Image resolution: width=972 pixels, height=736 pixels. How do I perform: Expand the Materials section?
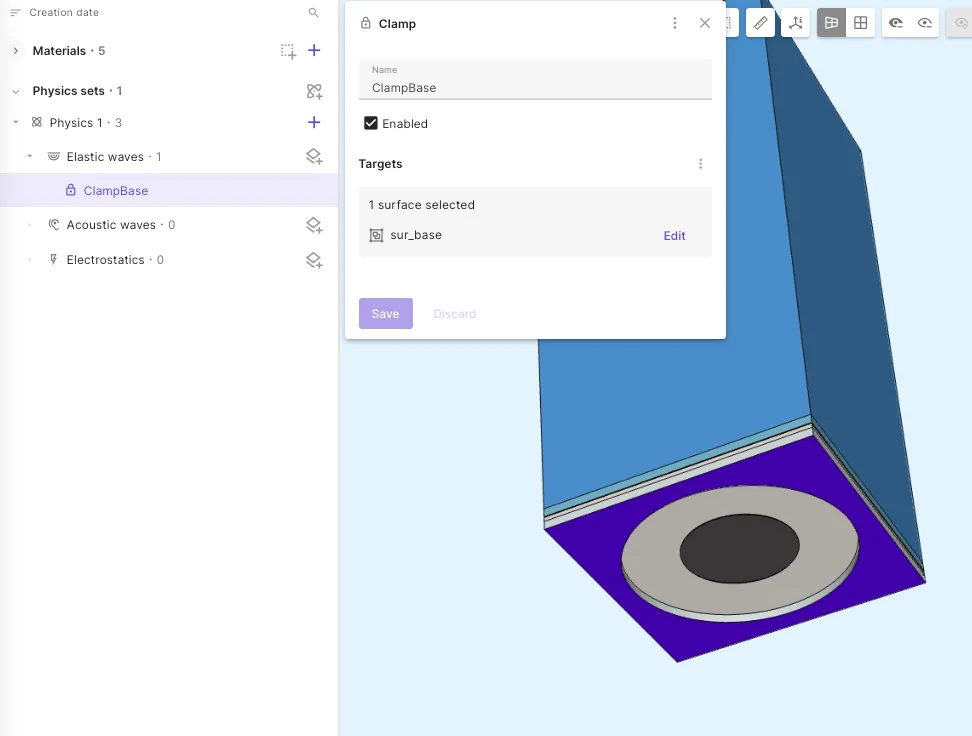pos(15,51)
